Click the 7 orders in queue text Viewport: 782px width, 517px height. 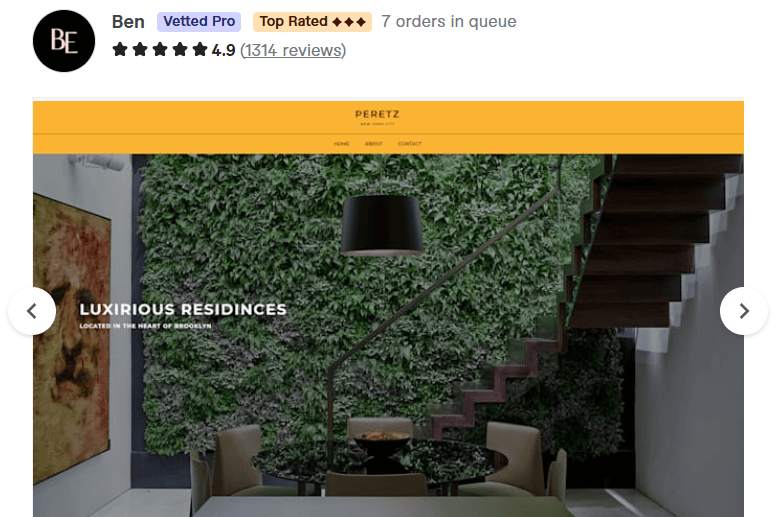[x=449, y=21]
